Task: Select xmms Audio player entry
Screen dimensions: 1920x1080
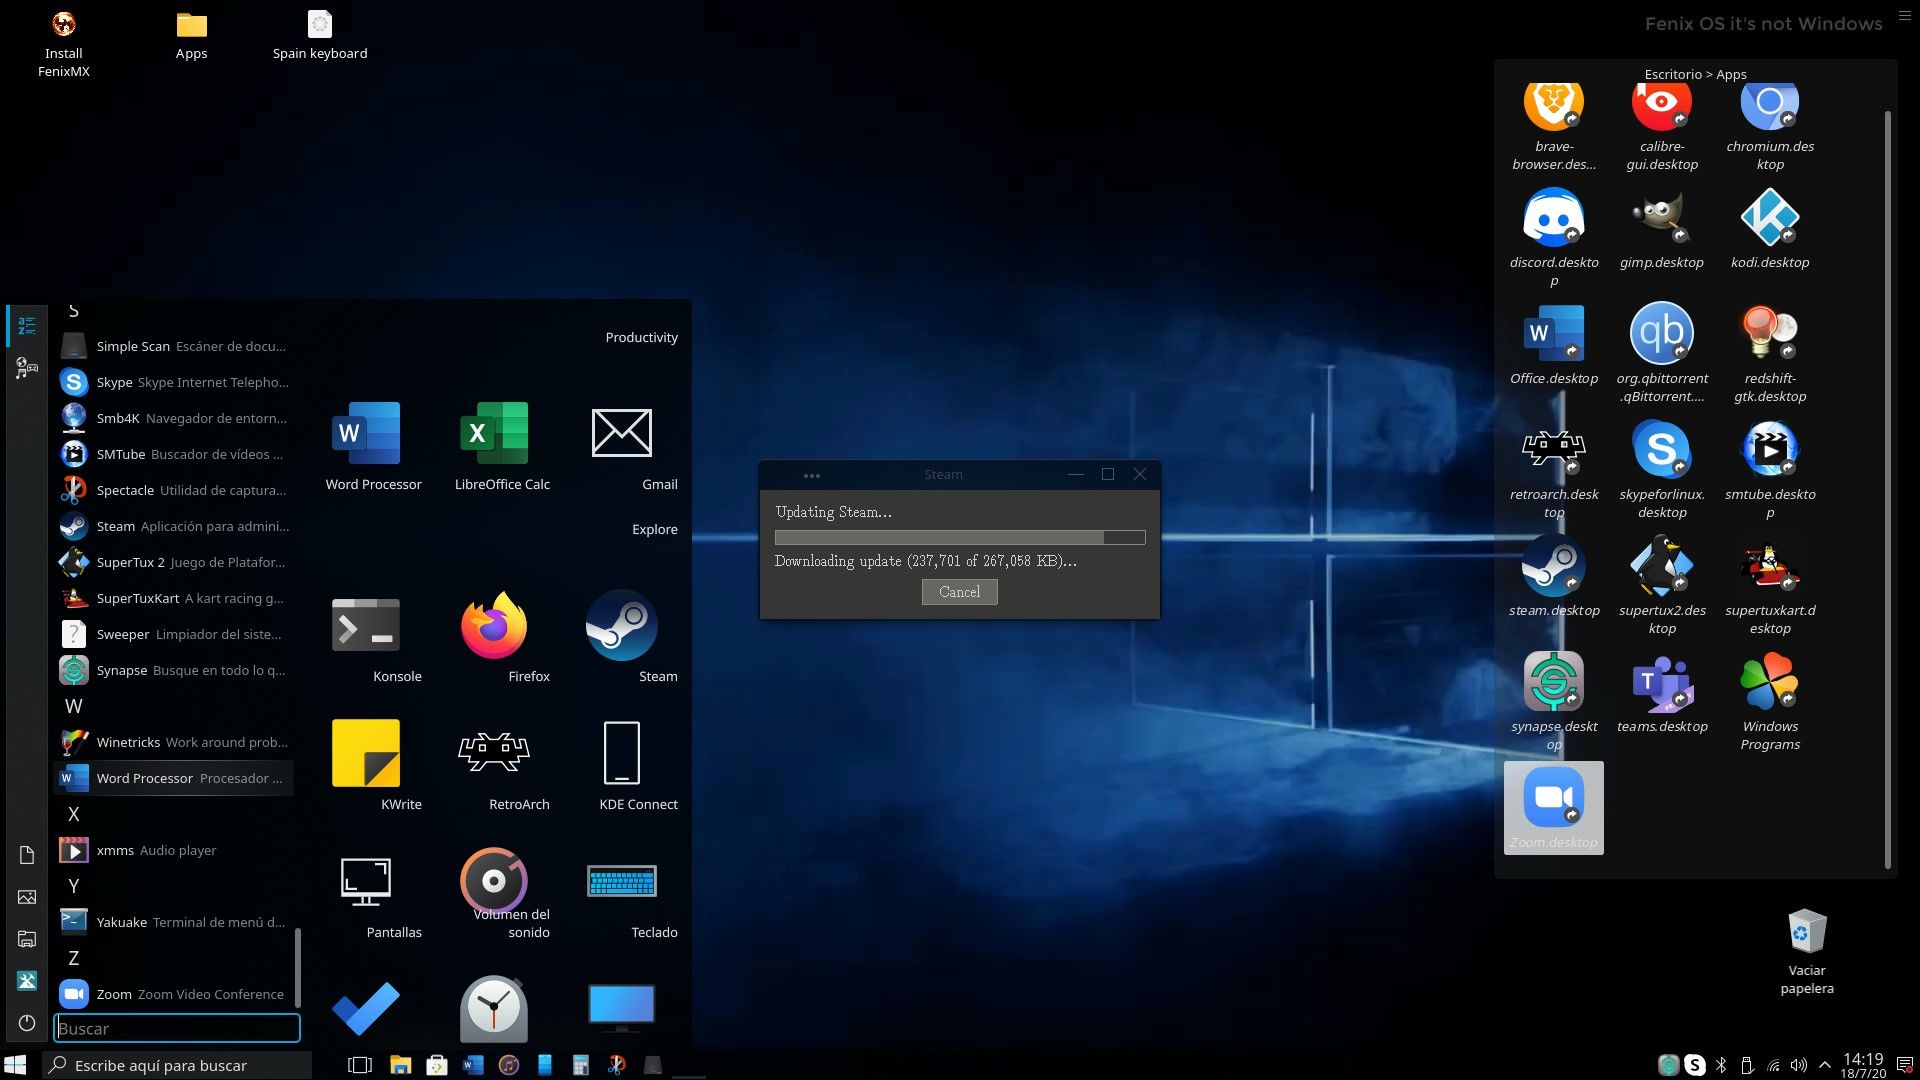Action: (173, 850)
